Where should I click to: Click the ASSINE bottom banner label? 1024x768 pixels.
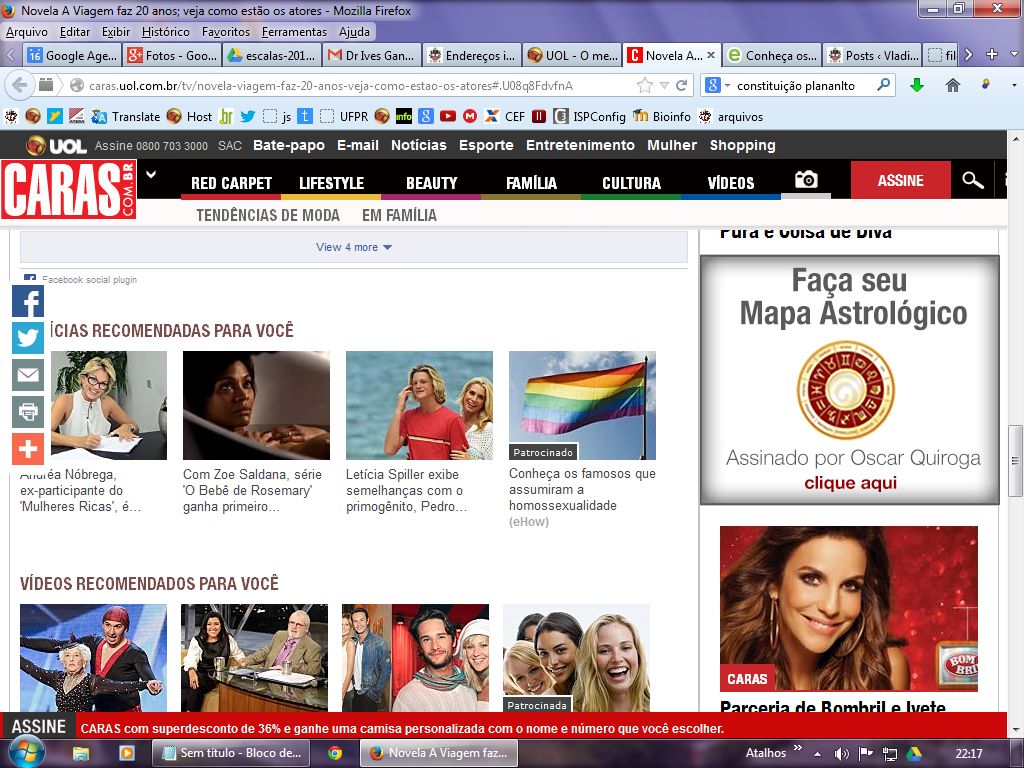(39, 727)
